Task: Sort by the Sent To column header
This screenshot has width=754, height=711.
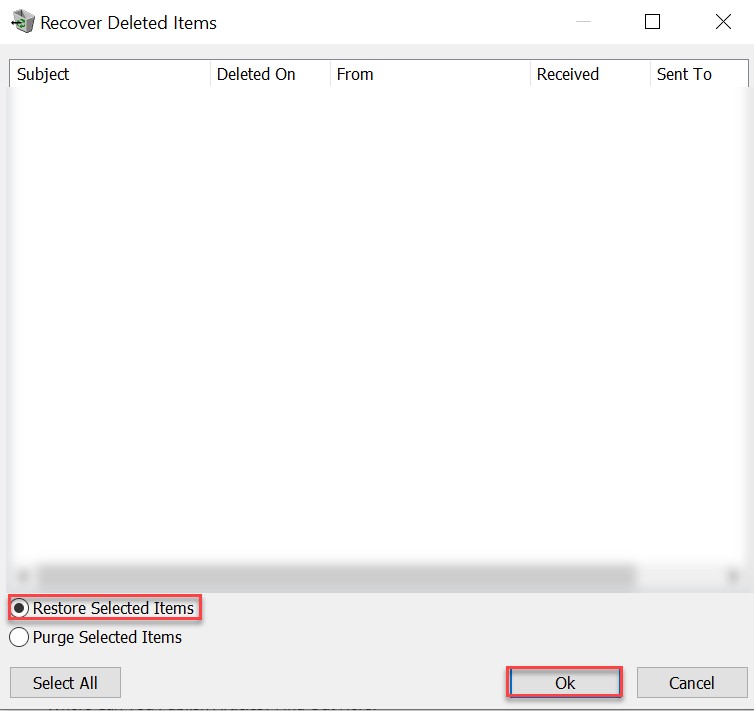Action: point(699,74)
